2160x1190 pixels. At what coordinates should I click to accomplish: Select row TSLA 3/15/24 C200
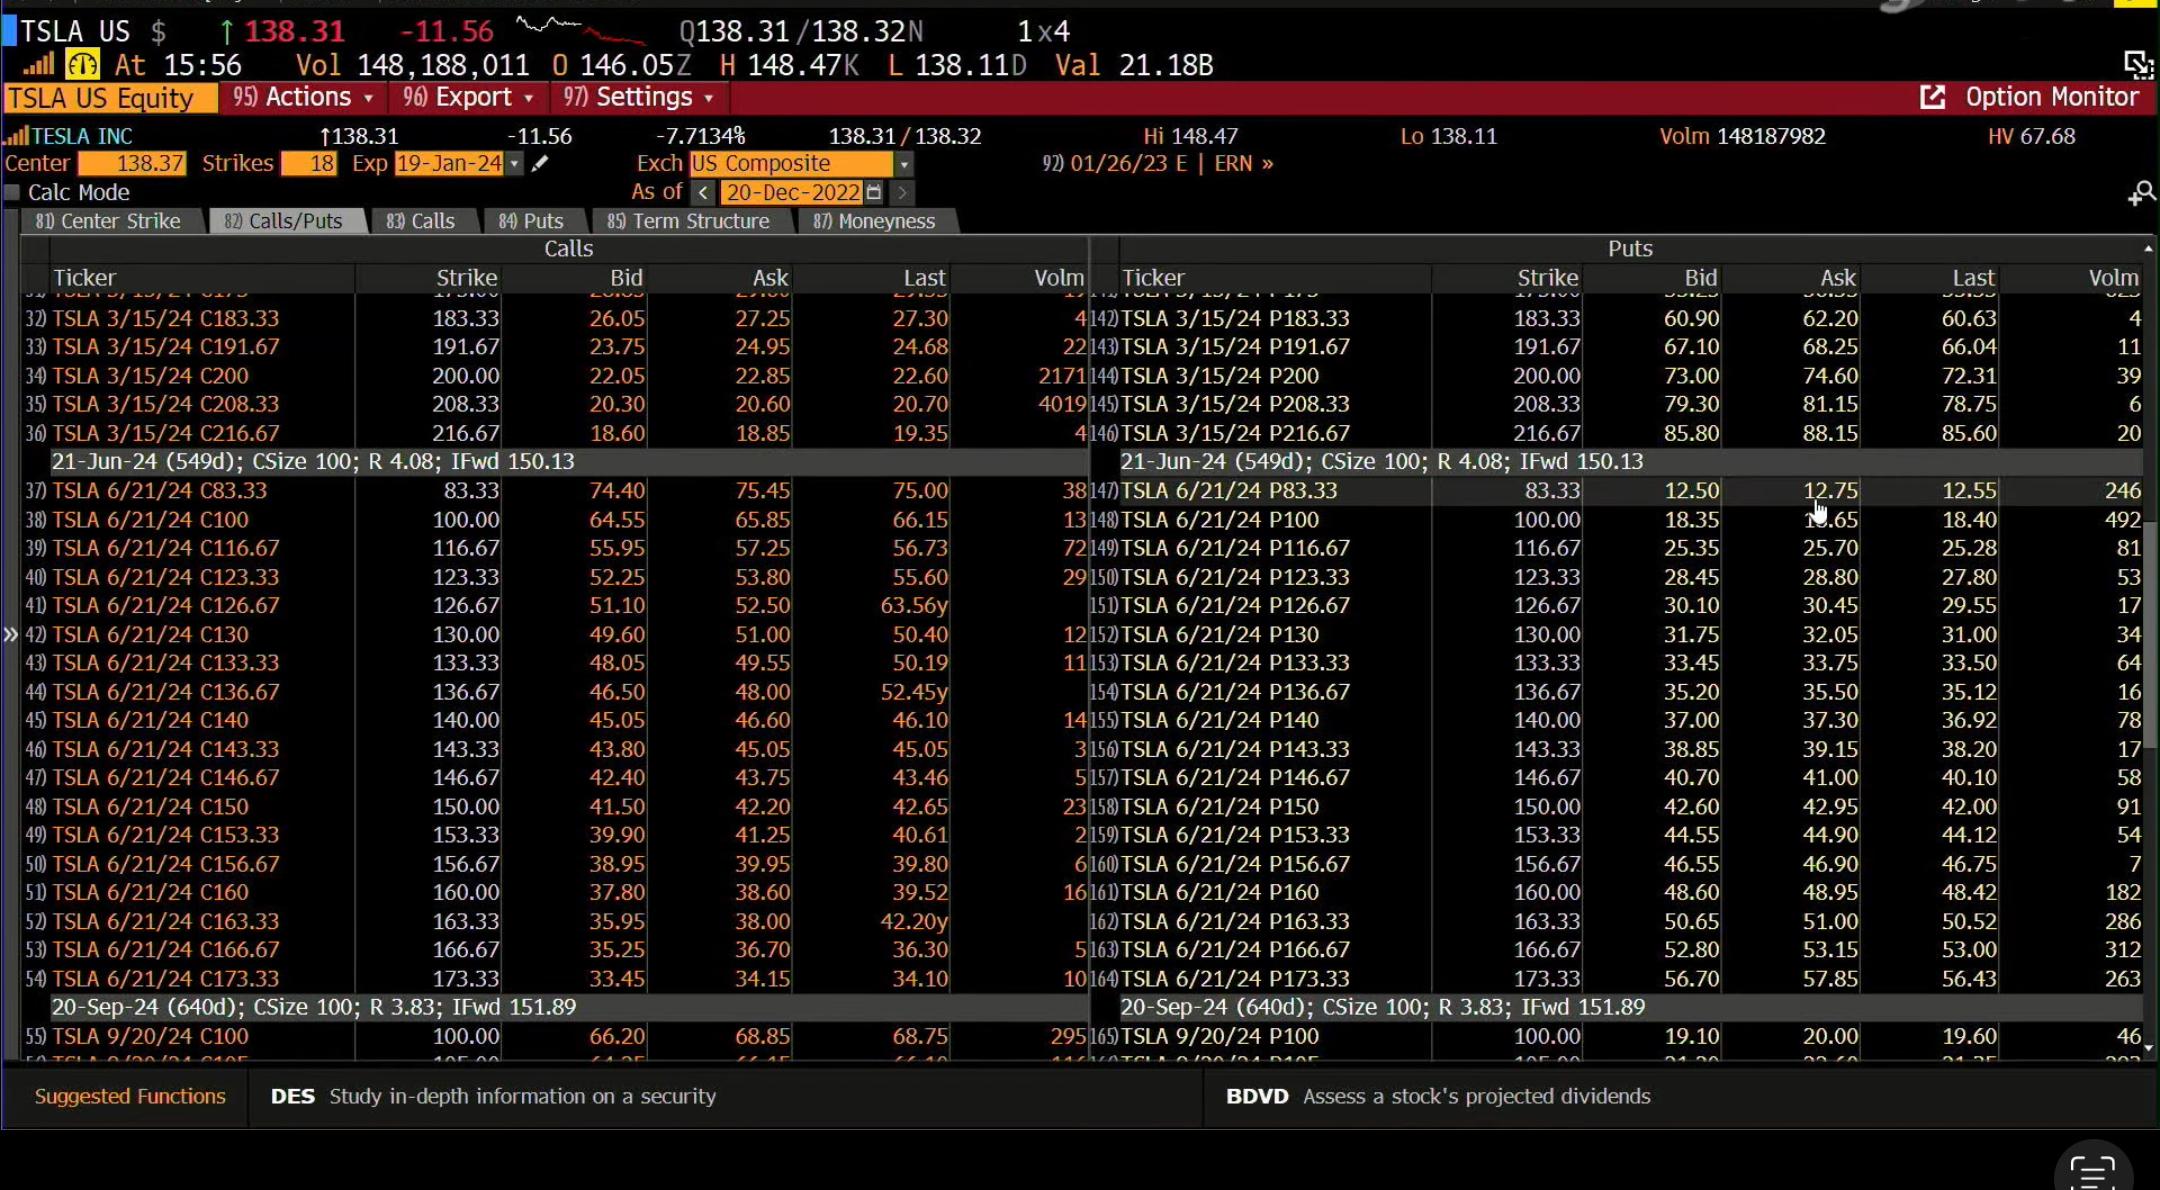point(555,376)
